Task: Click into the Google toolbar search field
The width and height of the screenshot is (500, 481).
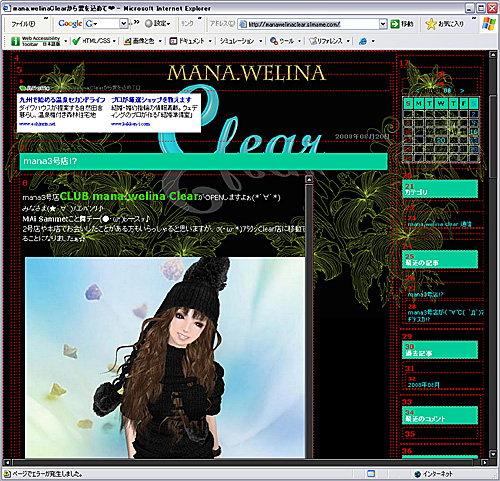Action: click(x=105, y=23)
